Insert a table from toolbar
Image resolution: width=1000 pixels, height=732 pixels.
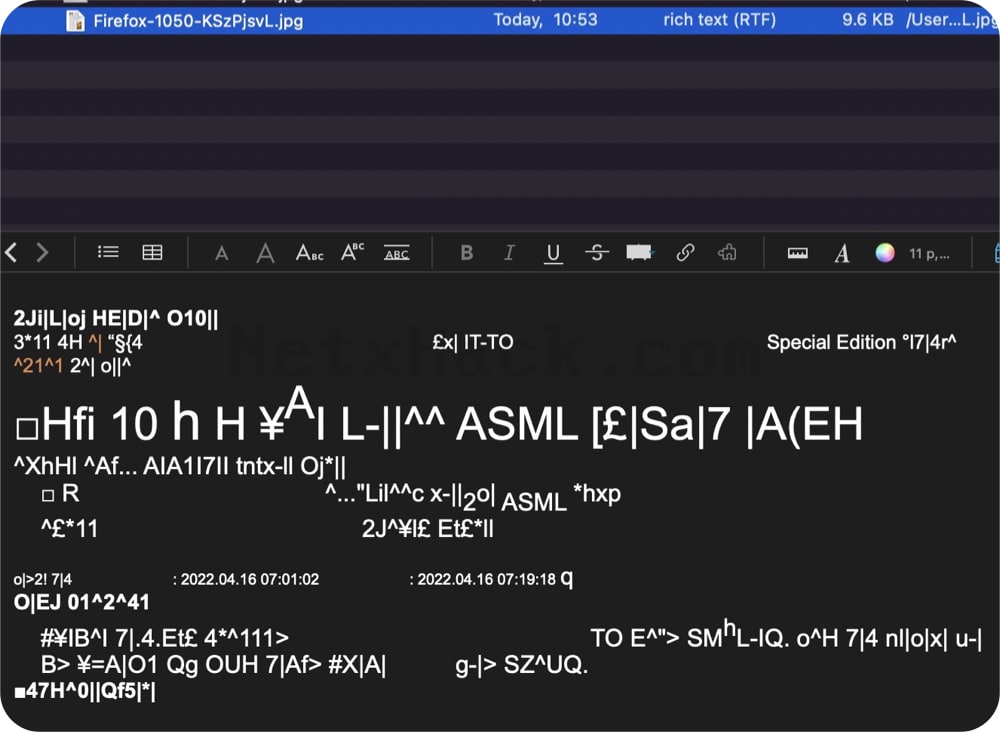(152, 253)
